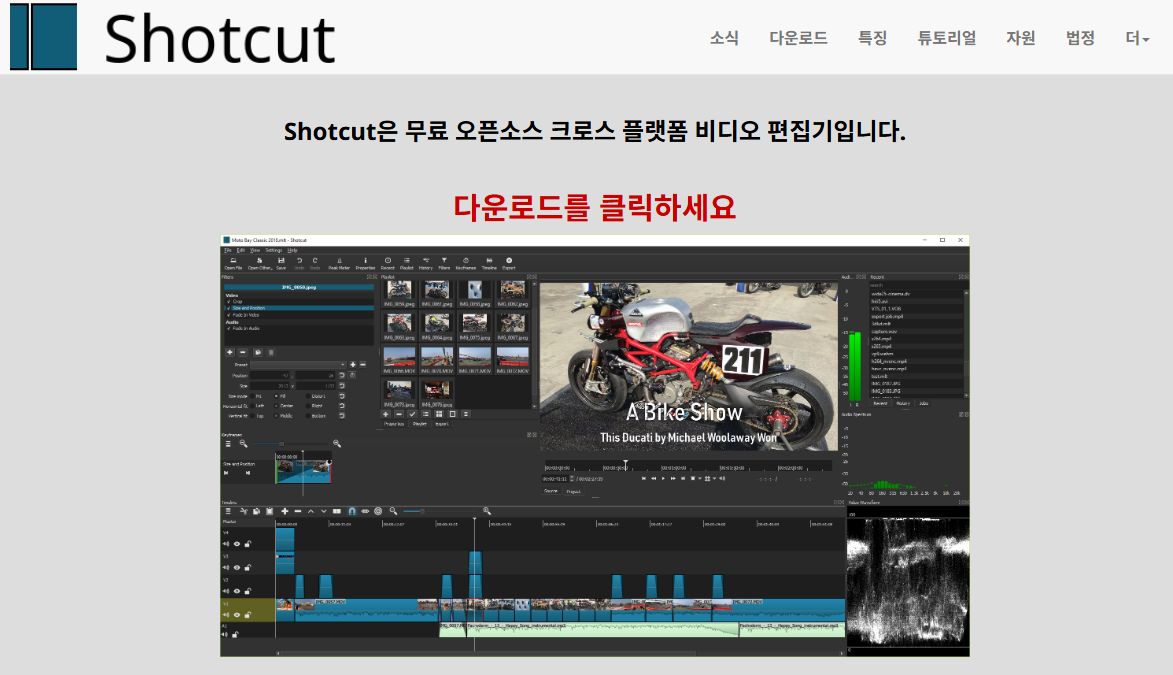Hide track V2 using its eye icon

(x=237, y=591)
